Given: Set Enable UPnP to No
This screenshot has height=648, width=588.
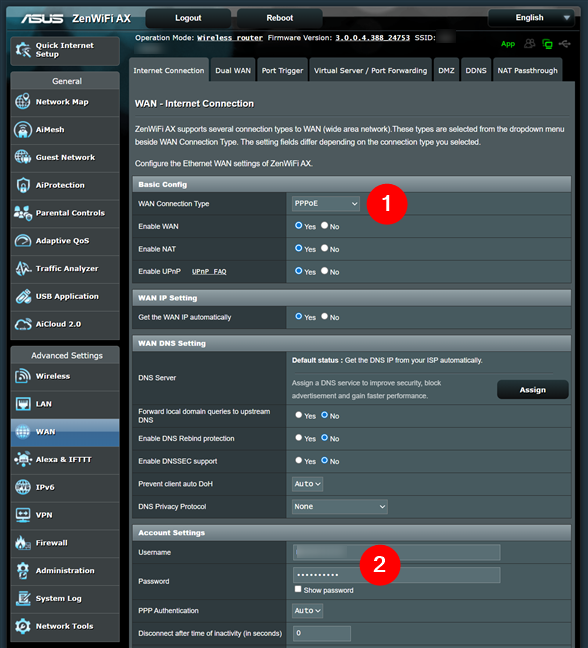Looking at the screenshot, I should point(325,271).
